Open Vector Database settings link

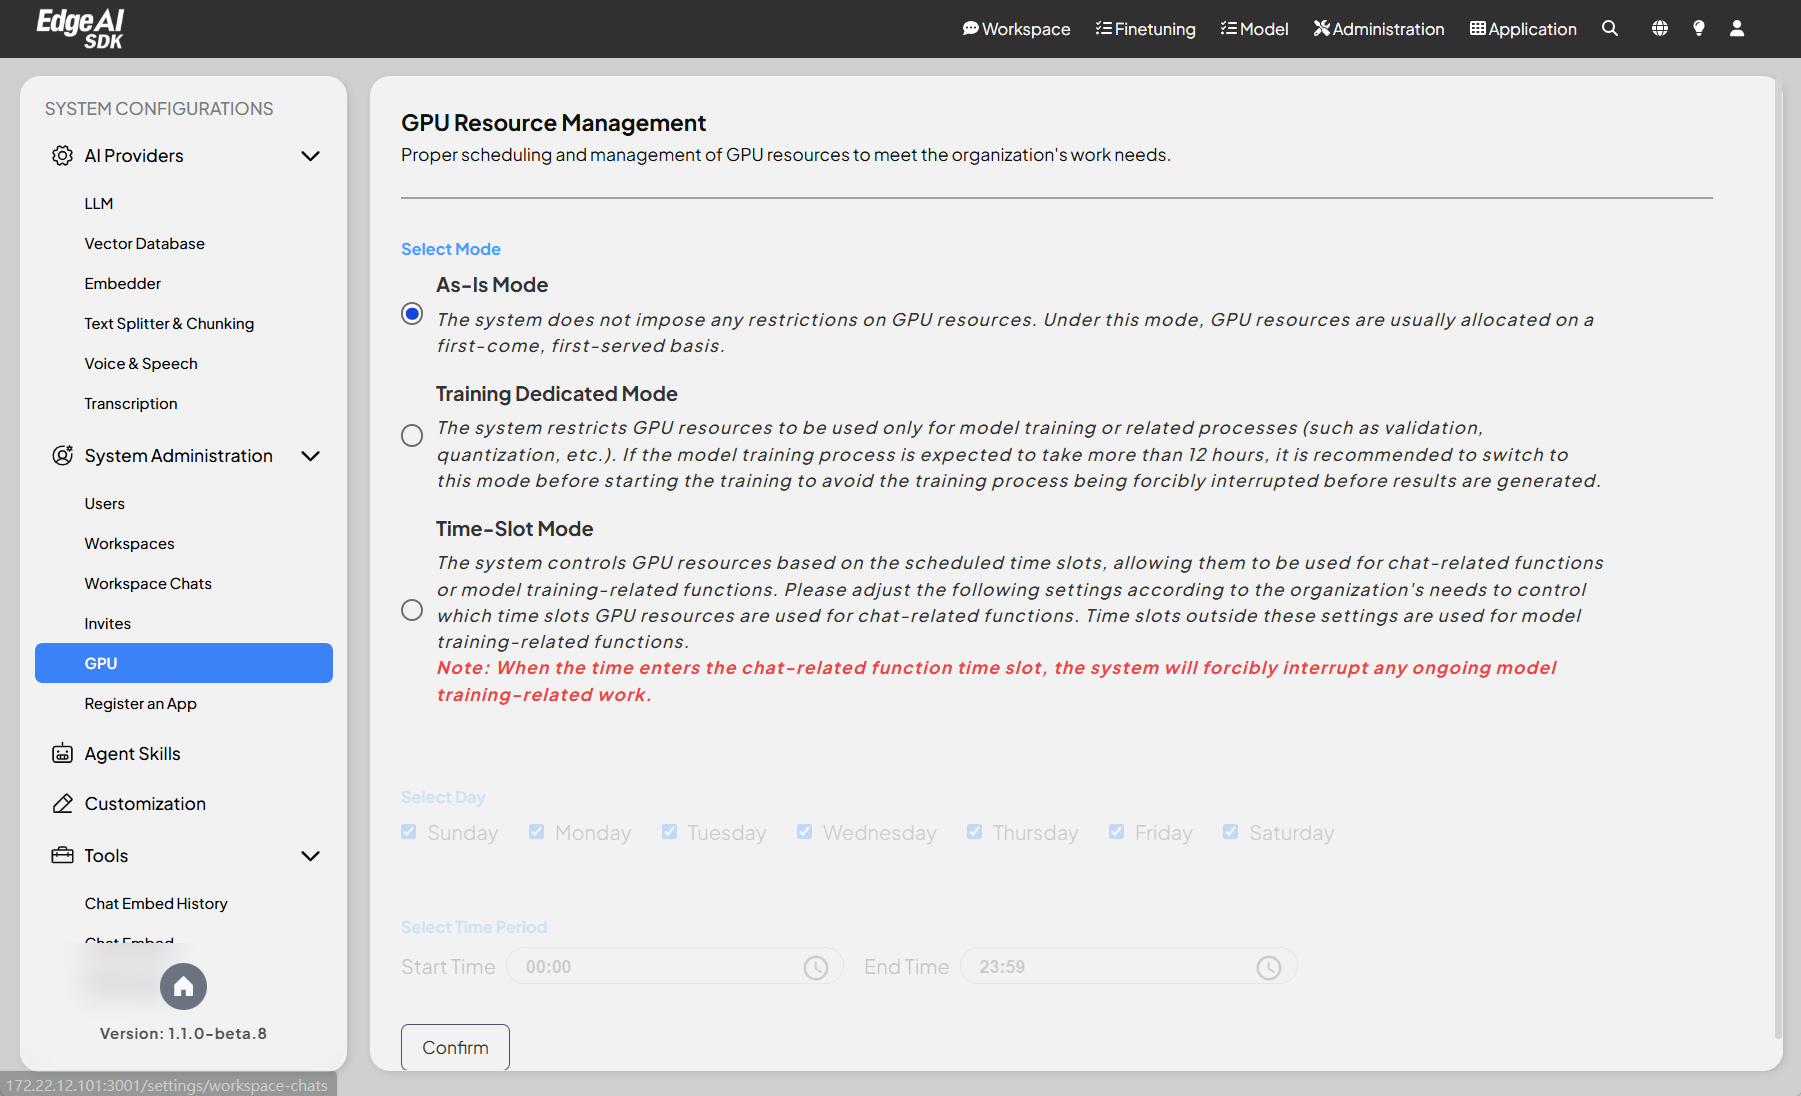tap(144, 244)
